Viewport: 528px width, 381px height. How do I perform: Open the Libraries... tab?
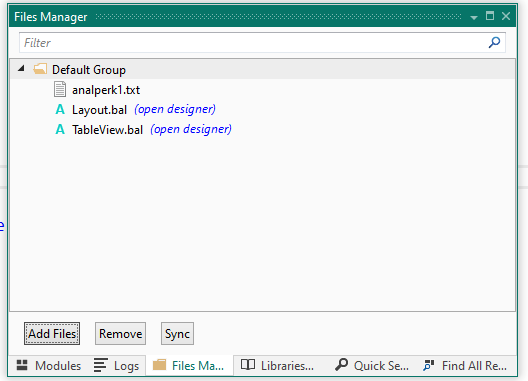coord(277,366)
